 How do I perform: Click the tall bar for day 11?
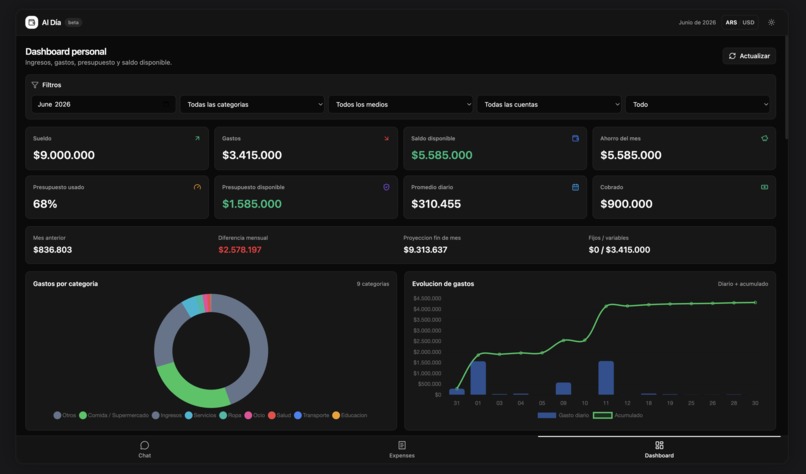point(606,378)
